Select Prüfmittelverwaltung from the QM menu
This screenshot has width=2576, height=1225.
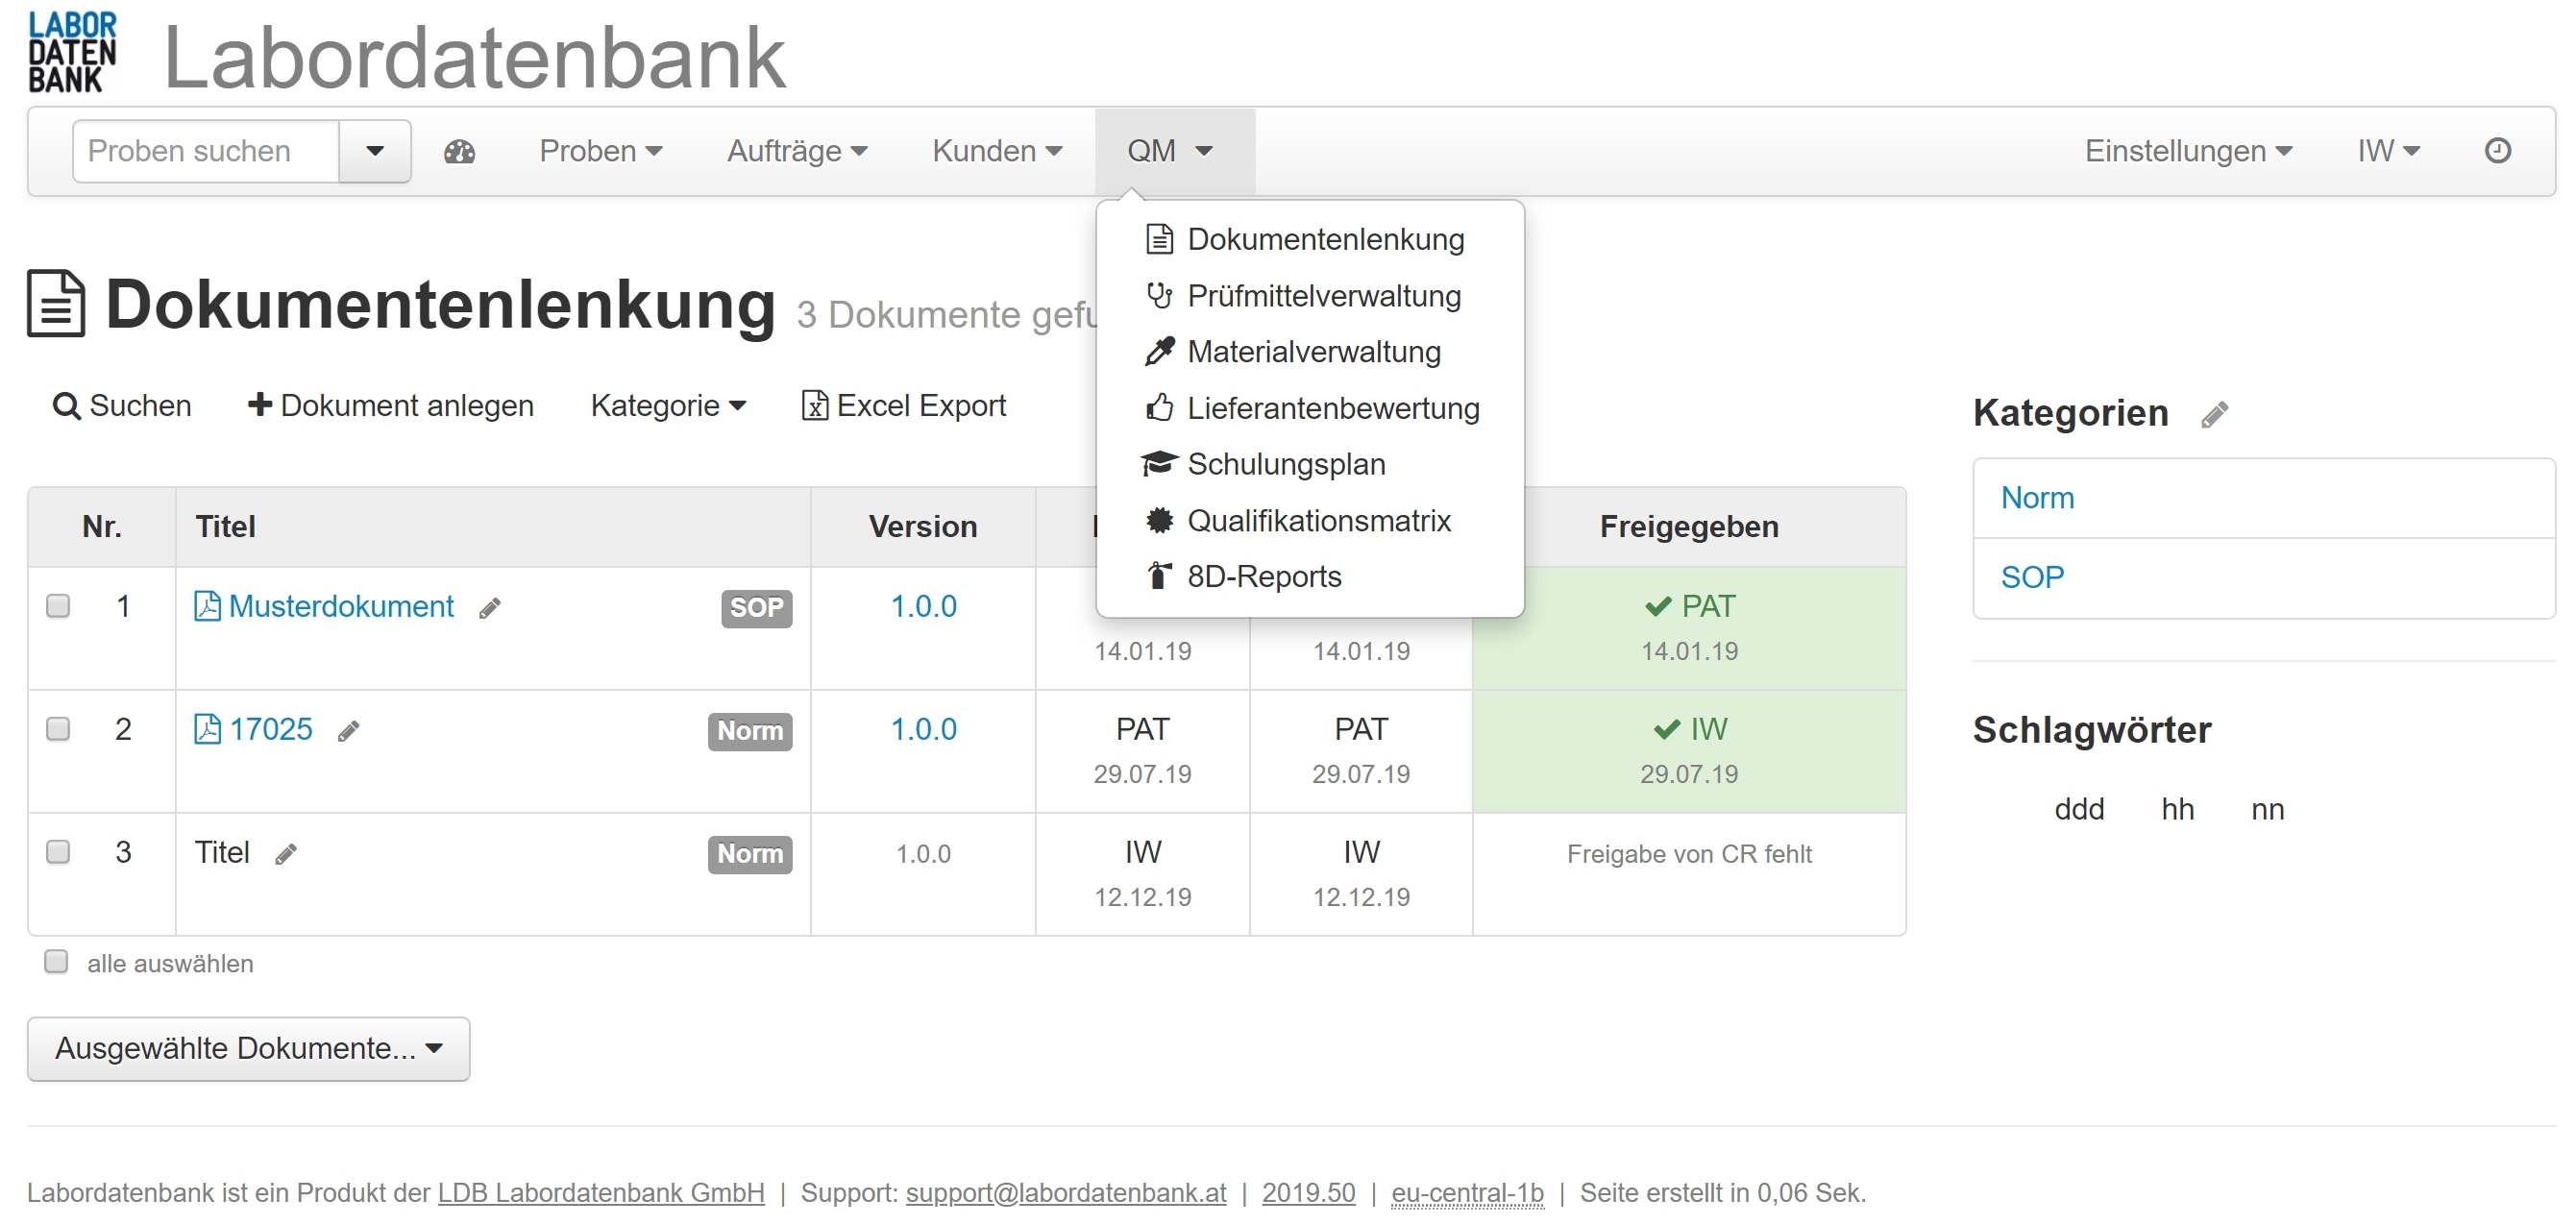(1323, 296)
